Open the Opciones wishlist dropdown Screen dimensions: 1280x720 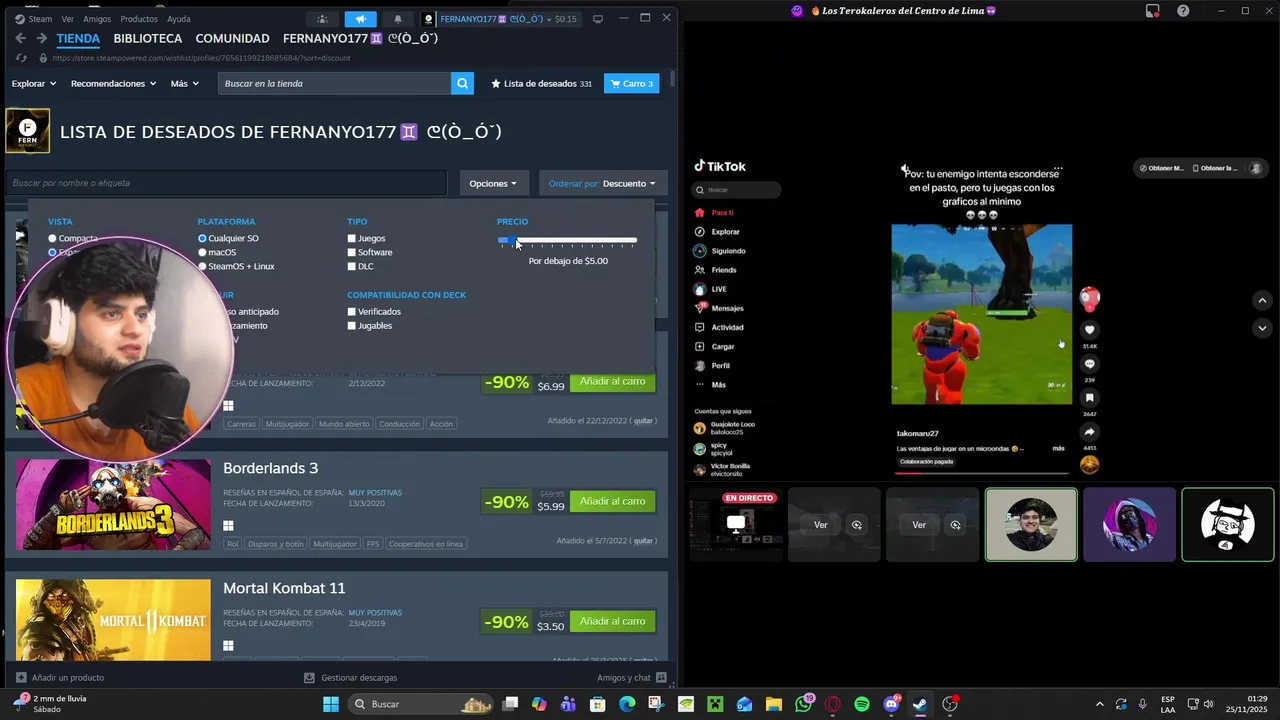493,183
